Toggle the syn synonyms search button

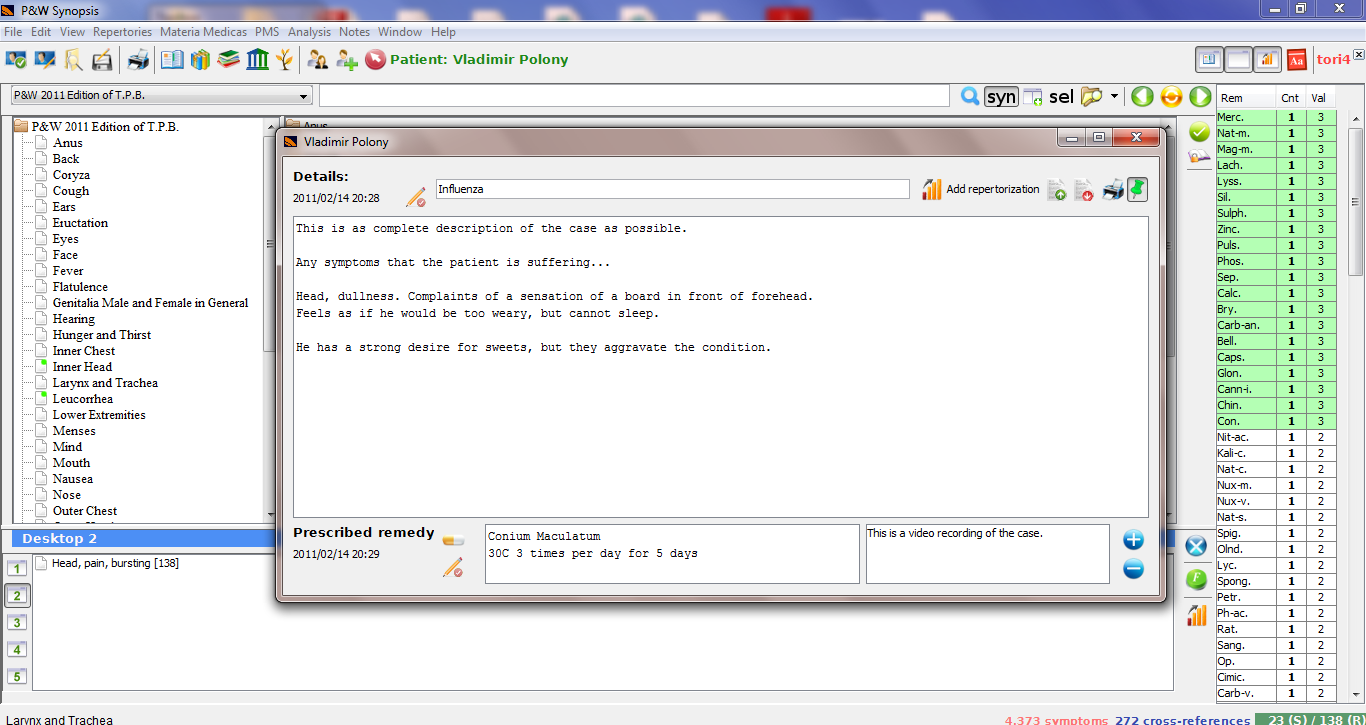point(1001,97)
